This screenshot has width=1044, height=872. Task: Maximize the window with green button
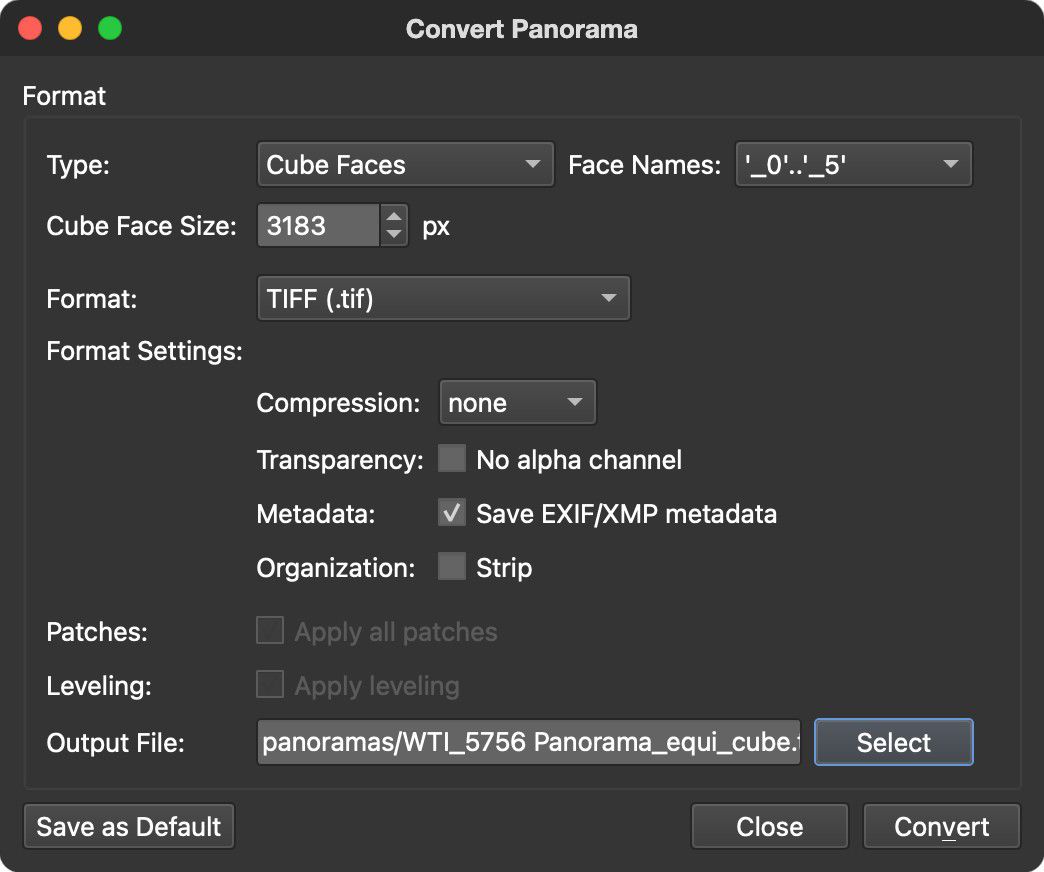click(x=110, y=29)
